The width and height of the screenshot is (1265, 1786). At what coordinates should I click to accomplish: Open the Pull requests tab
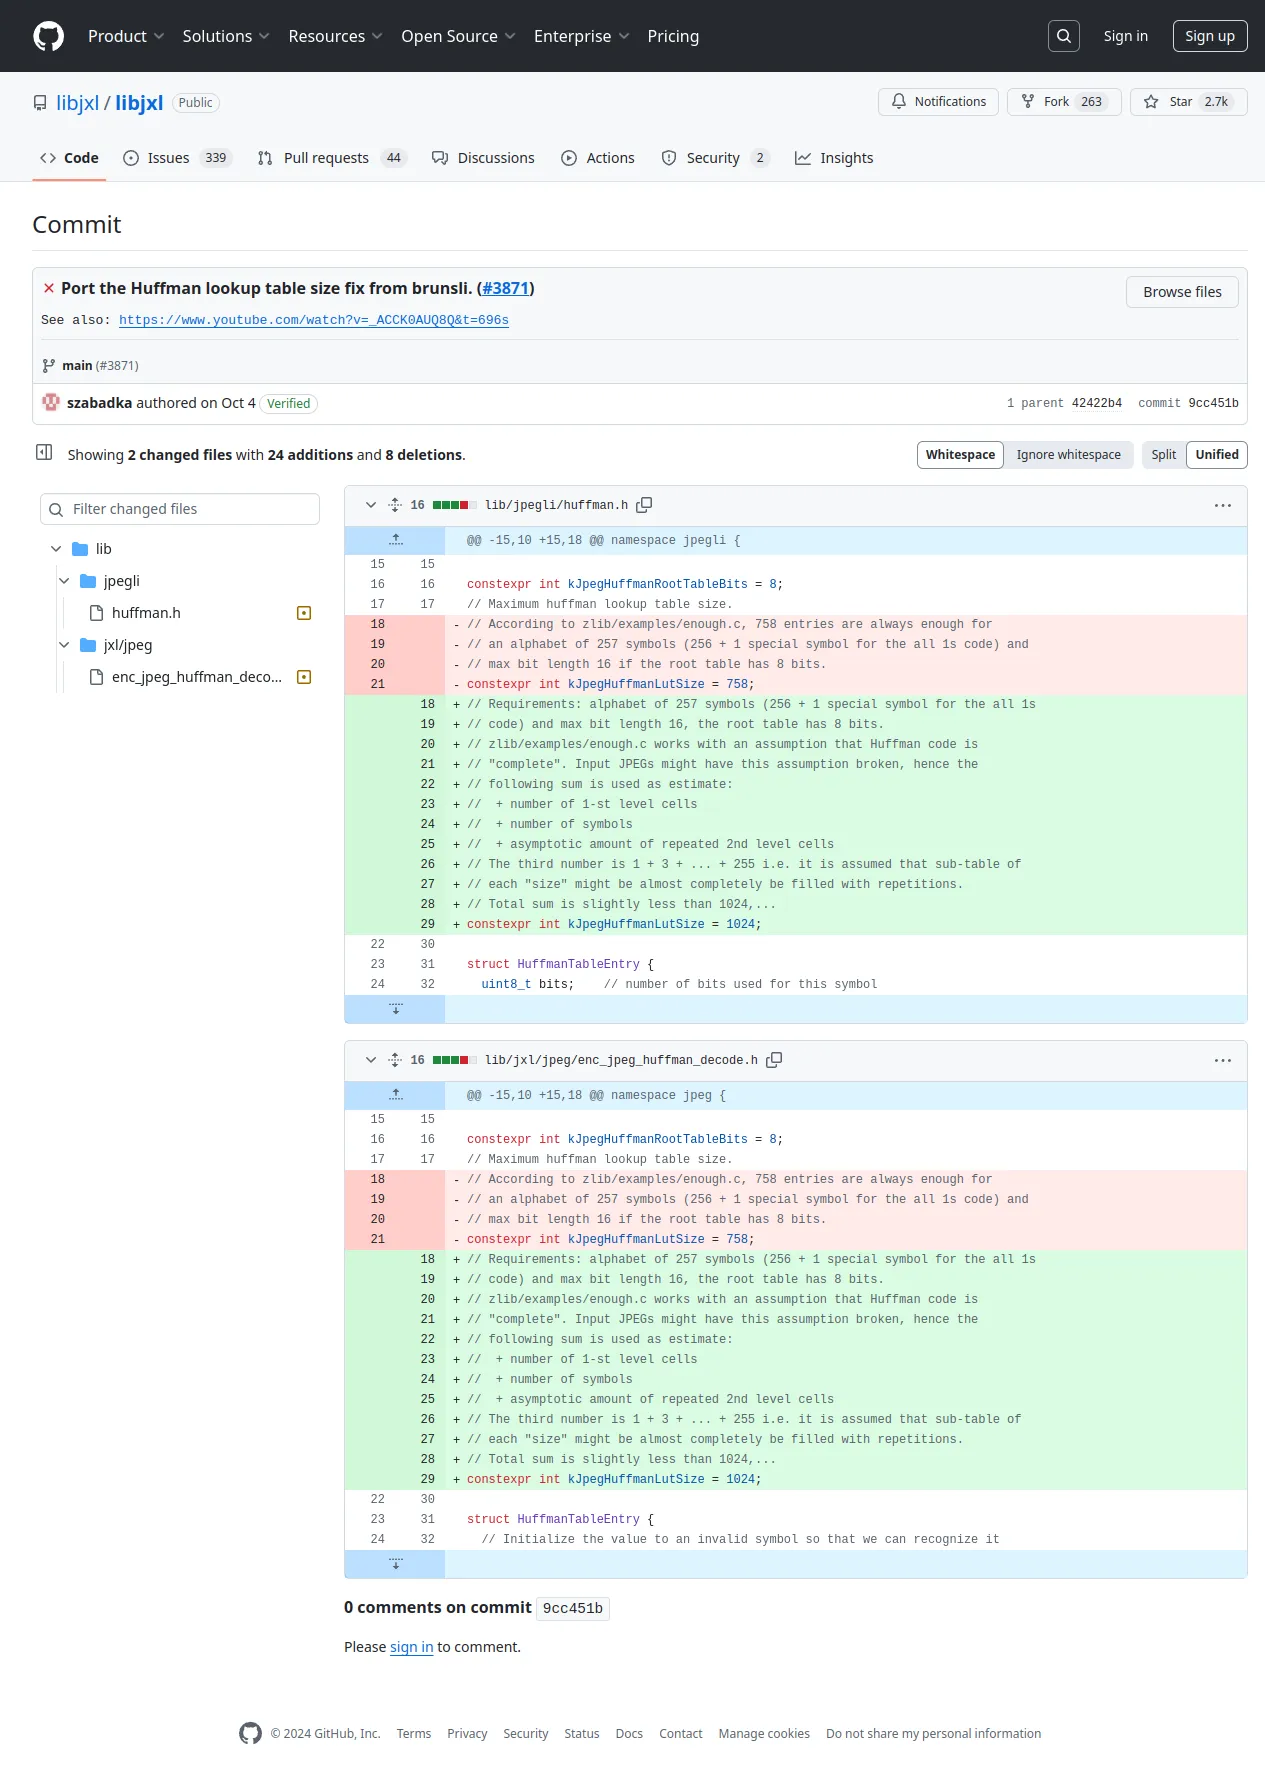coord(332,158)
